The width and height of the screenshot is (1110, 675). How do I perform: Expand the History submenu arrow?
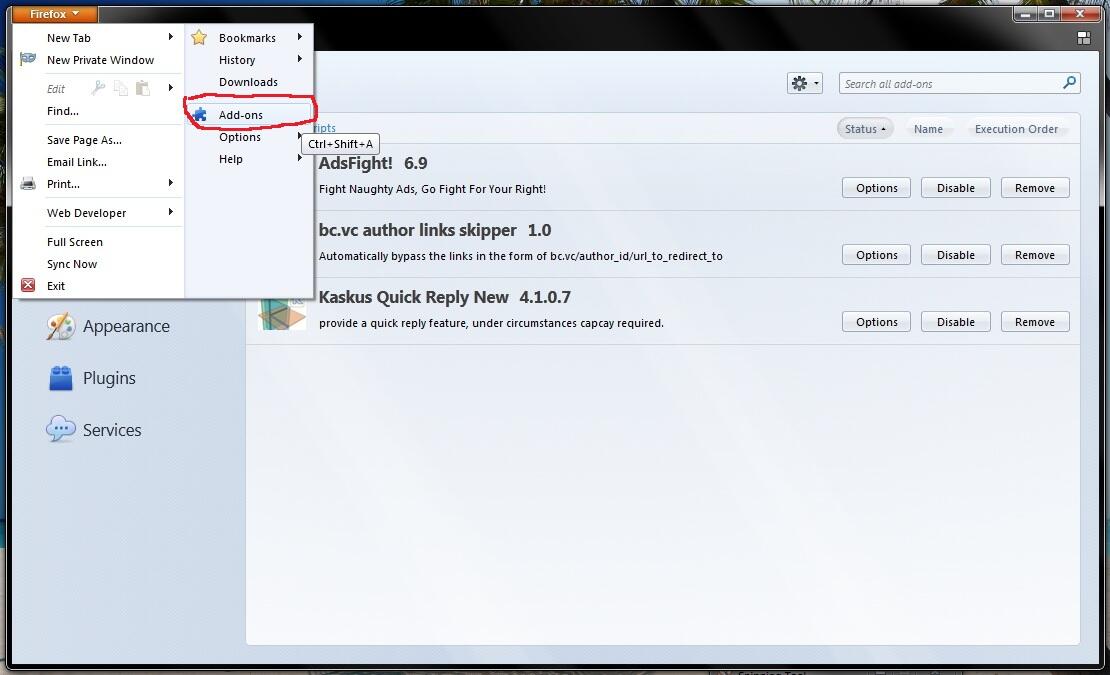[299, 59]
